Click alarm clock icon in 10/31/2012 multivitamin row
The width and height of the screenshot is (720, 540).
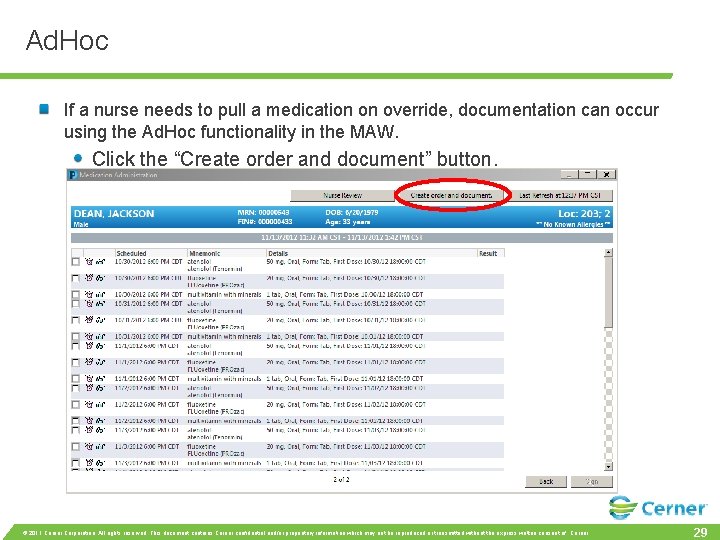(x=89, y=337)
